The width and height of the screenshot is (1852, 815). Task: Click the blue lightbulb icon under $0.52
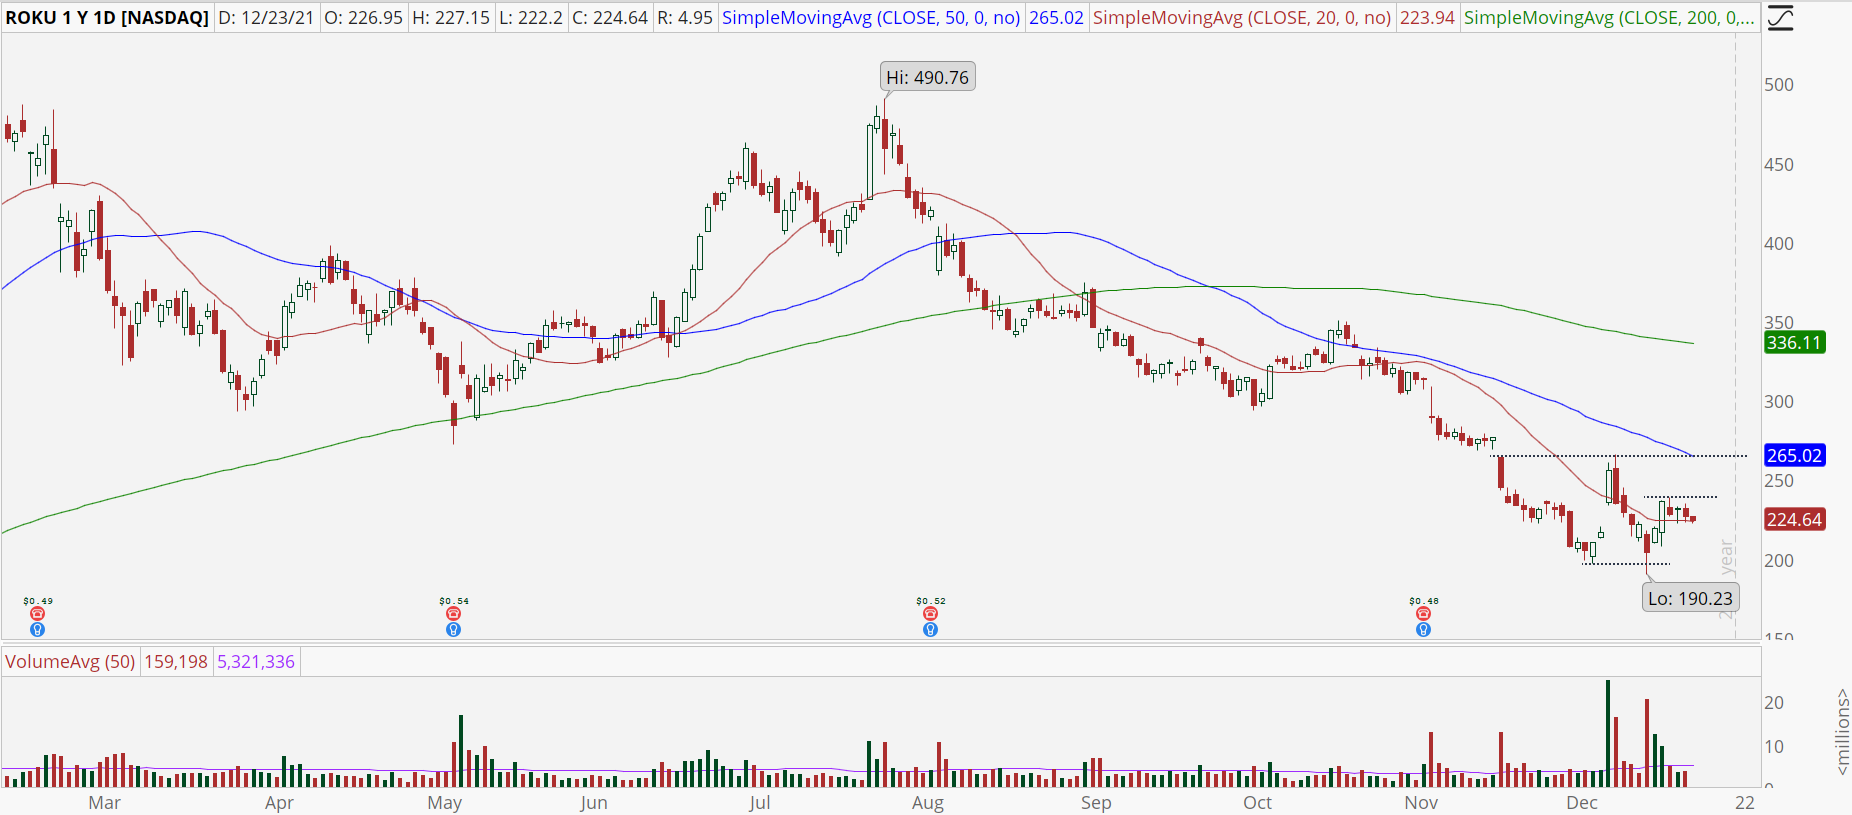click(930, 630)
